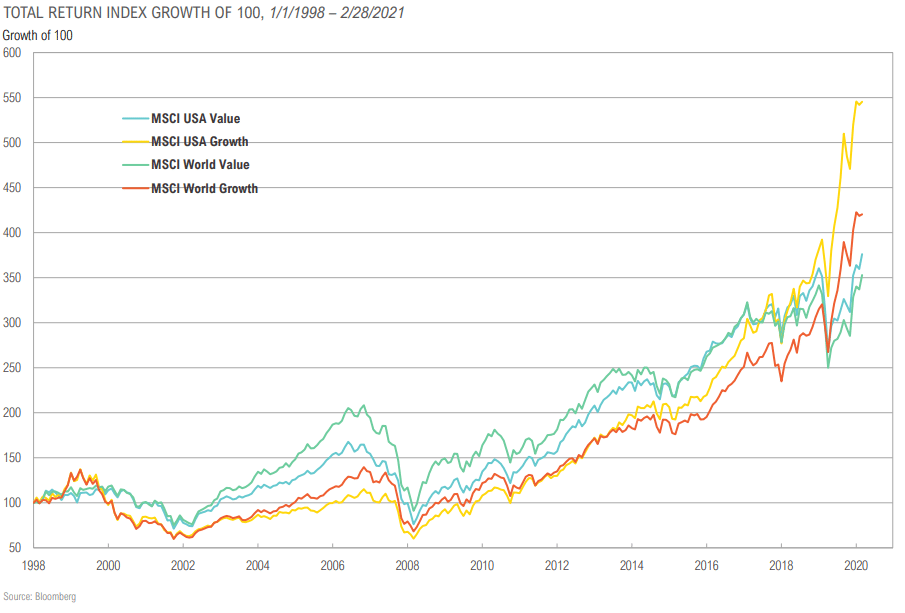Select the "50" y-axis label
The height and width of the screenshot is (613, 905).
pos(14,548)
